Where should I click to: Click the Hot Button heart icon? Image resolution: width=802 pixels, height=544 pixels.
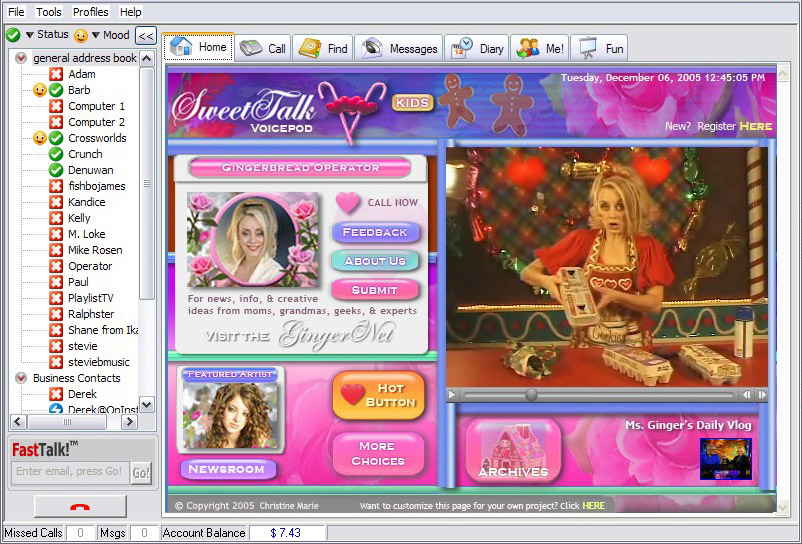click(351, 395)
